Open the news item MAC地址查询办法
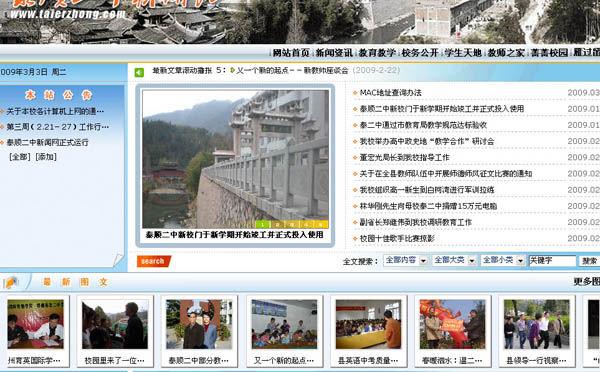The width and height of the screenshot is (600, 372). (390, 93)
